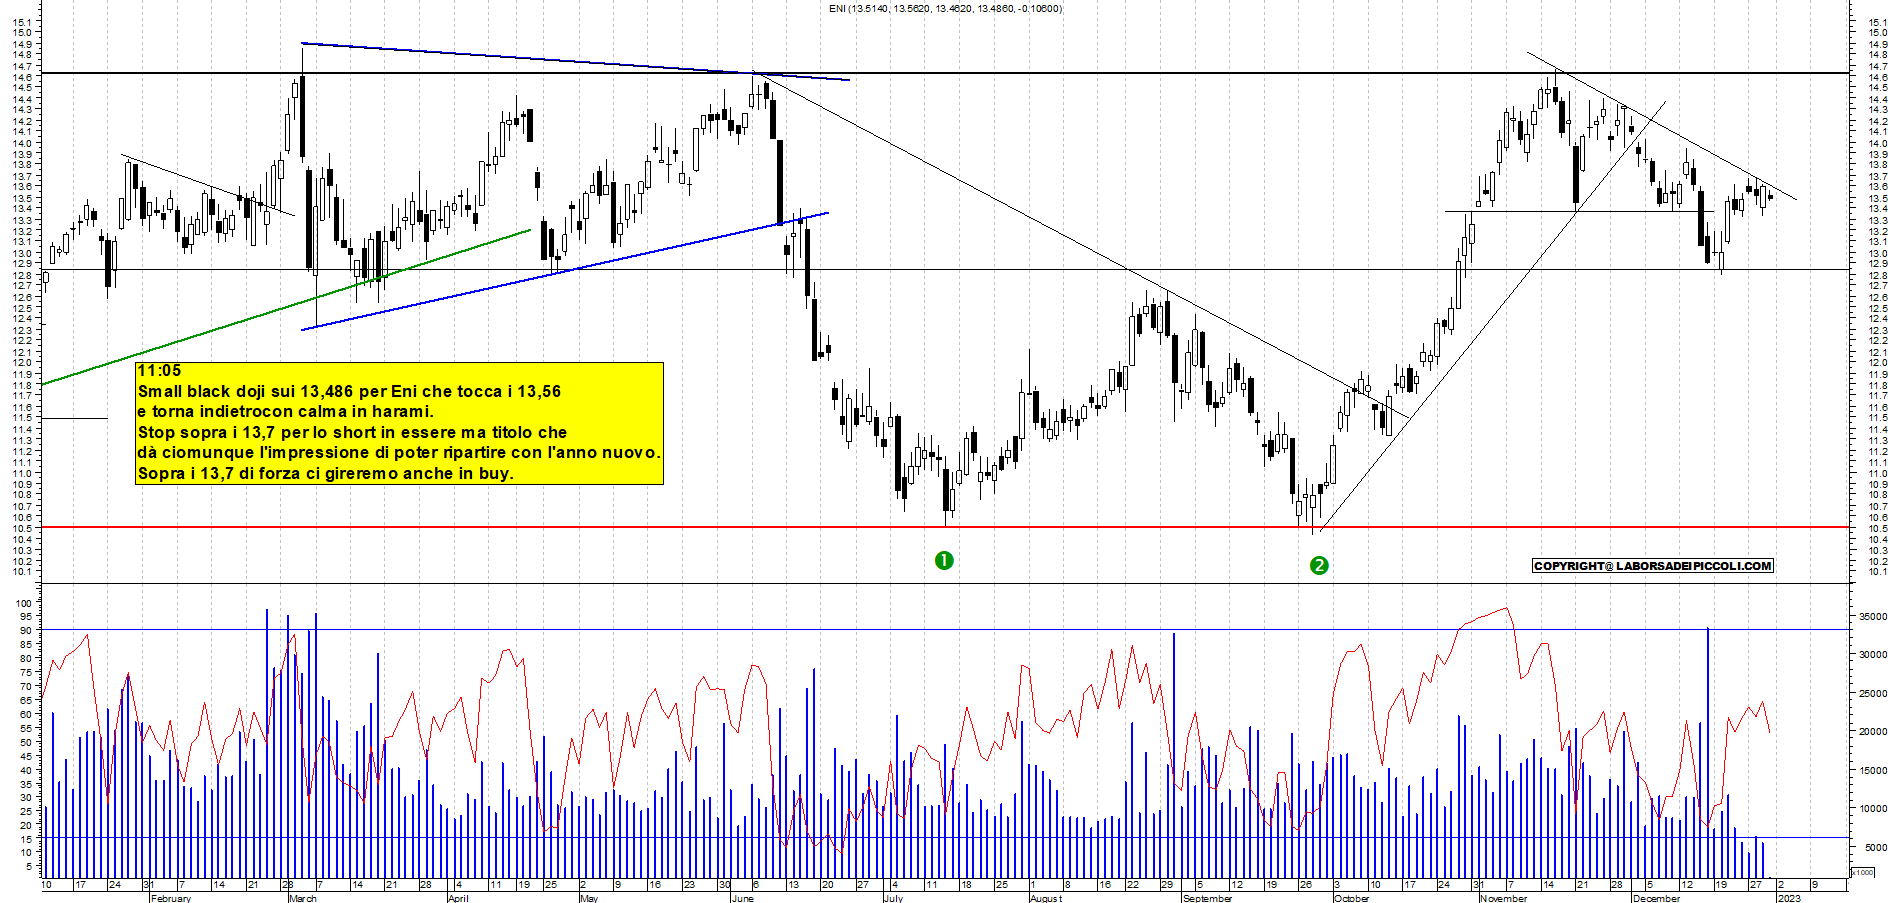Screen dimensions: 1890x903
Task: Click the 25000 volume scale value
Action: 1873,694
